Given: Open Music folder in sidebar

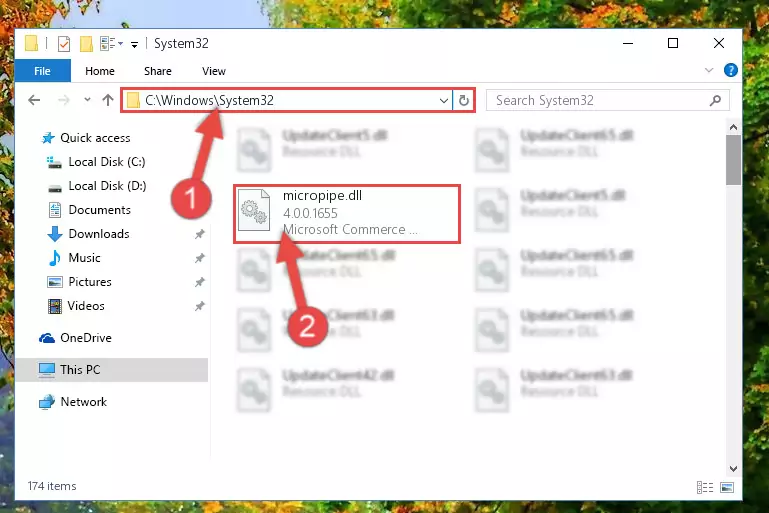Looking at the screenshot, I should pyautogui.click(x=84, y=258).
